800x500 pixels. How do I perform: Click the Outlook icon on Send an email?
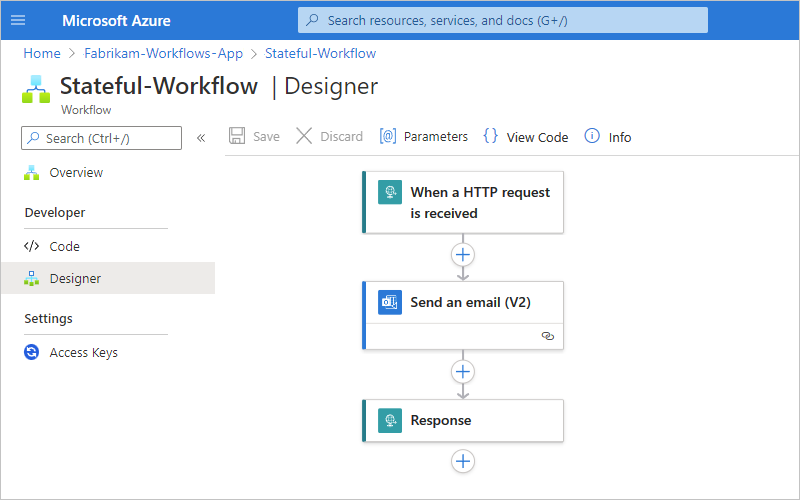[x=390, y=302]
